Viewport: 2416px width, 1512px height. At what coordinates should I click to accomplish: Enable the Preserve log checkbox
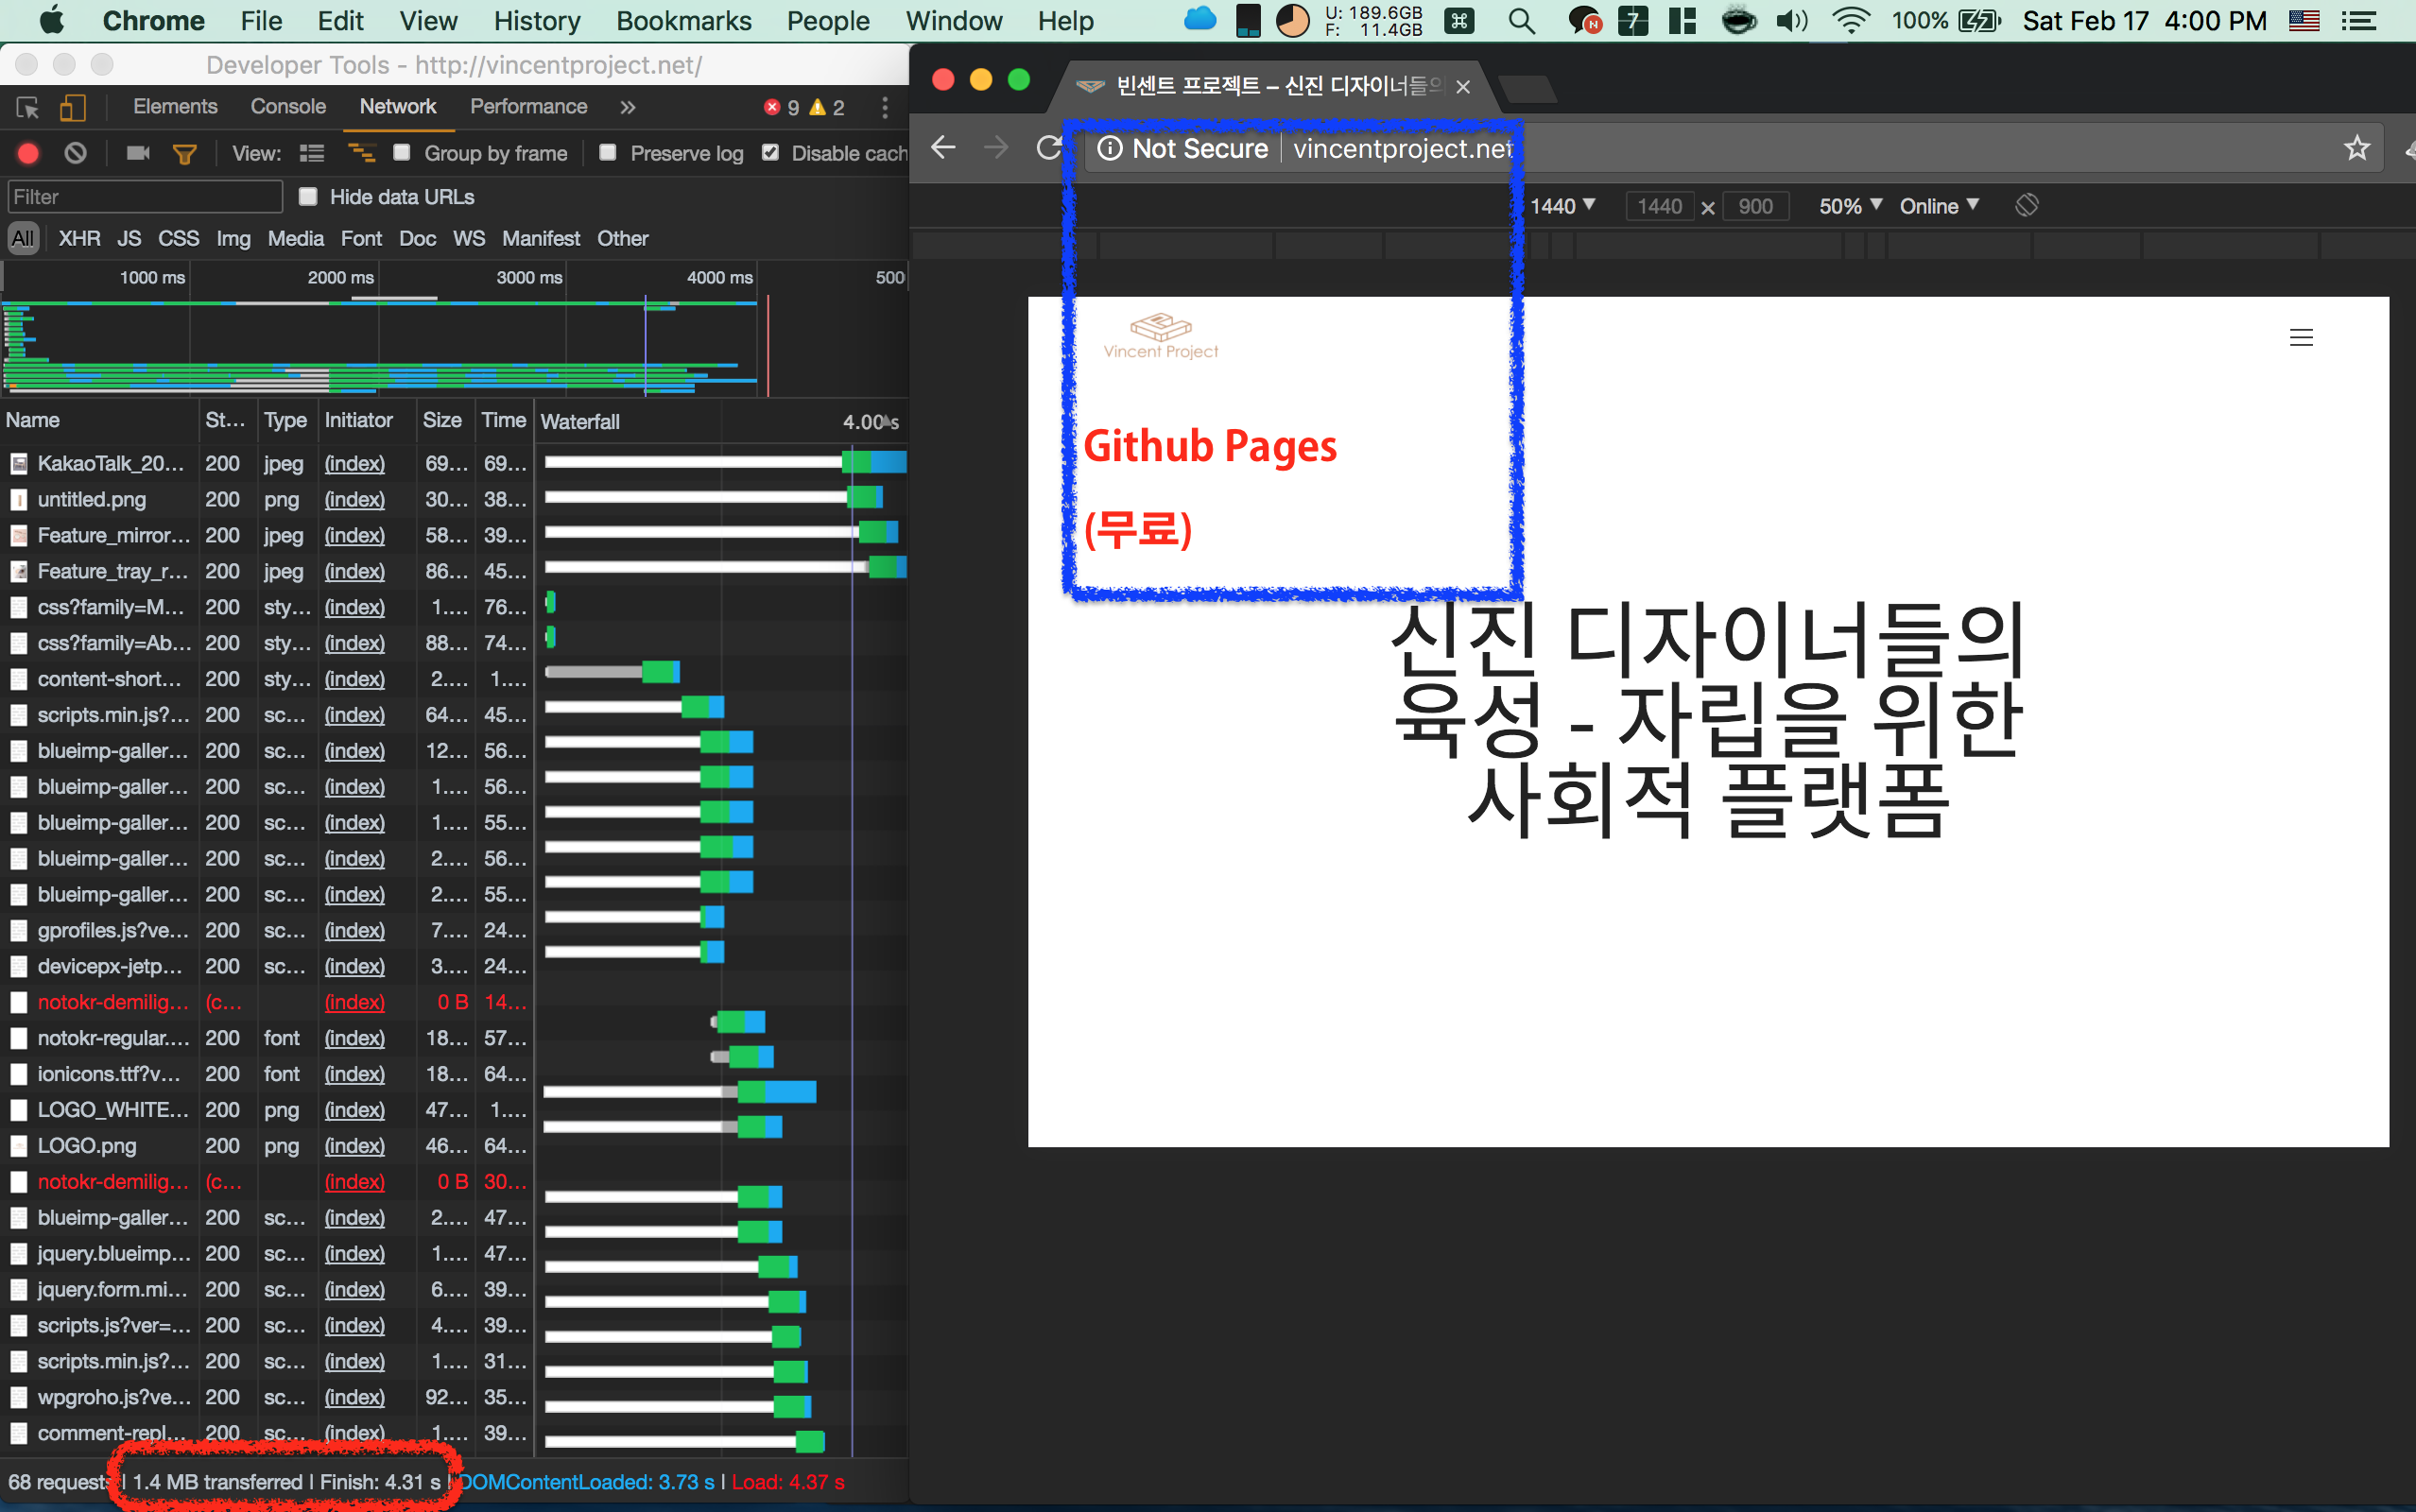(607, 152)
